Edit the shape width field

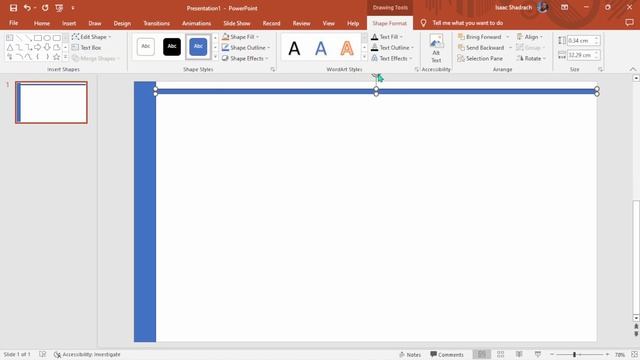click(x=580, y=55)
